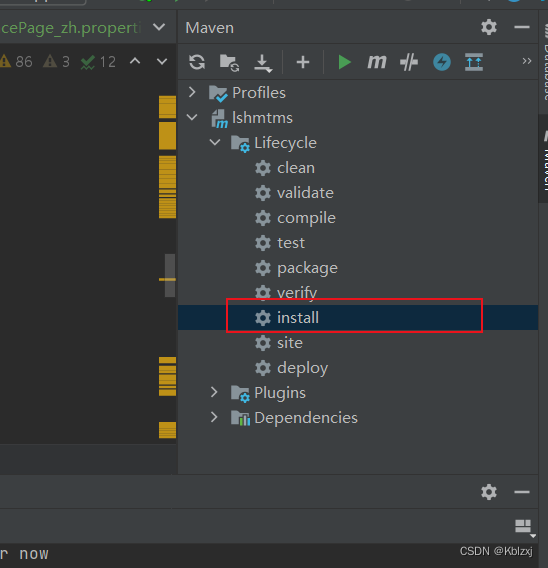Click gear icon beside compile
The height and width of the screenshot is (568, 548).
(x=263, y=218)
